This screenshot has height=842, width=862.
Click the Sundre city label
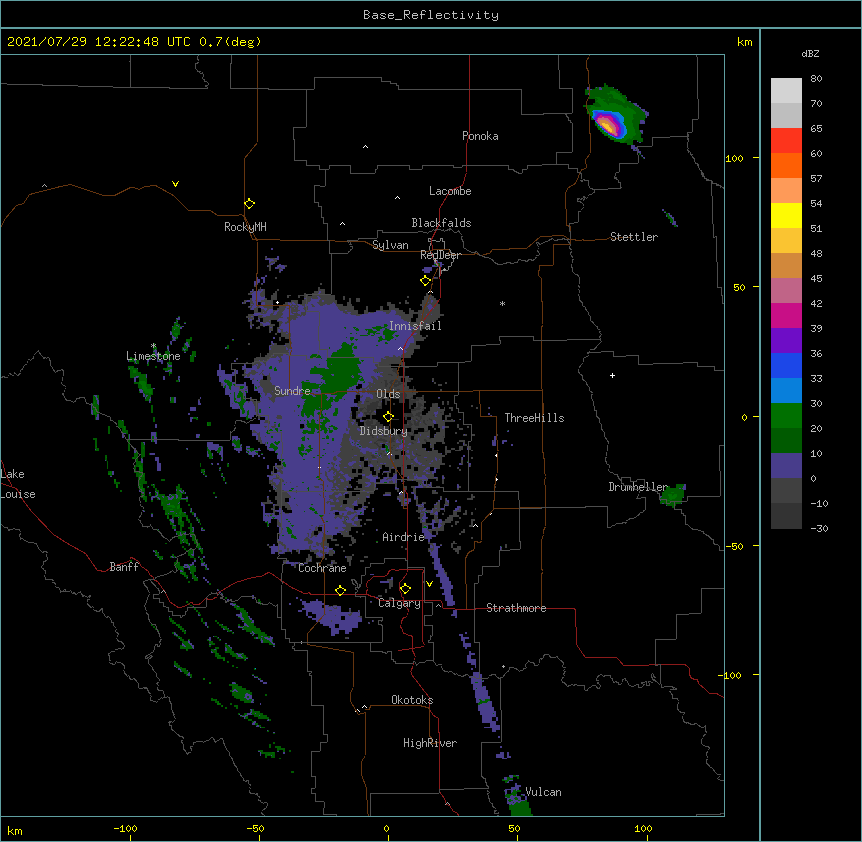292,391
